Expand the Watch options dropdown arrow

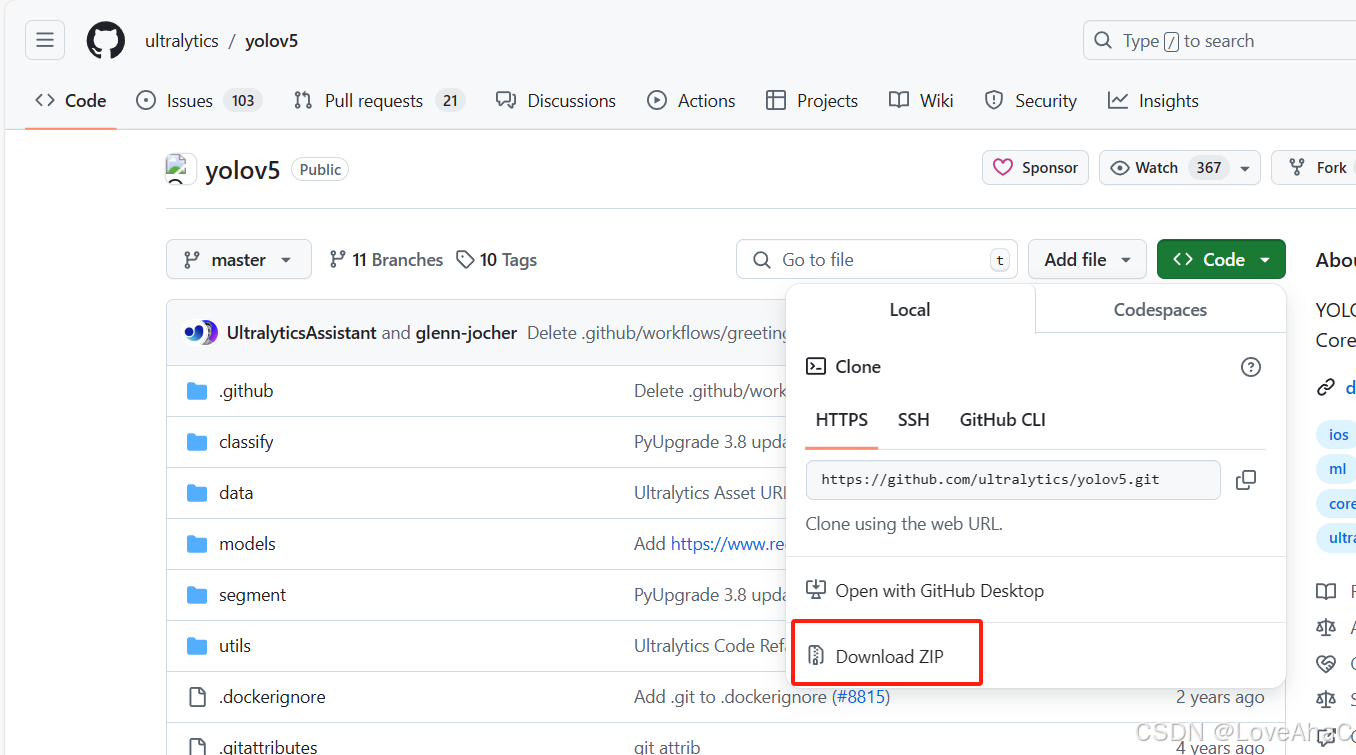[x=1245, y=168]
